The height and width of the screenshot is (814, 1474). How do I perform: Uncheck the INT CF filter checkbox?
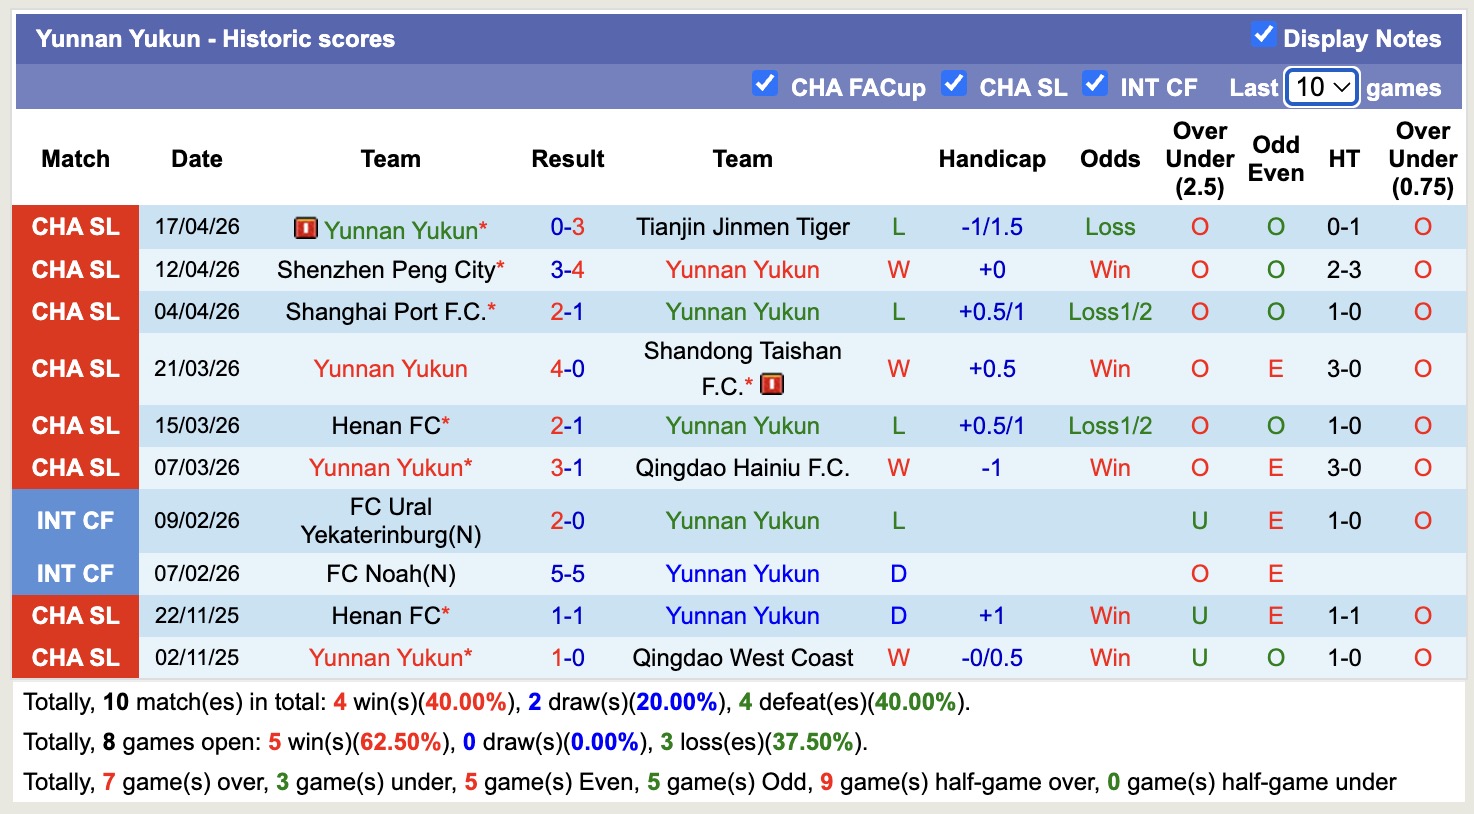click(x=1096, y=84)
